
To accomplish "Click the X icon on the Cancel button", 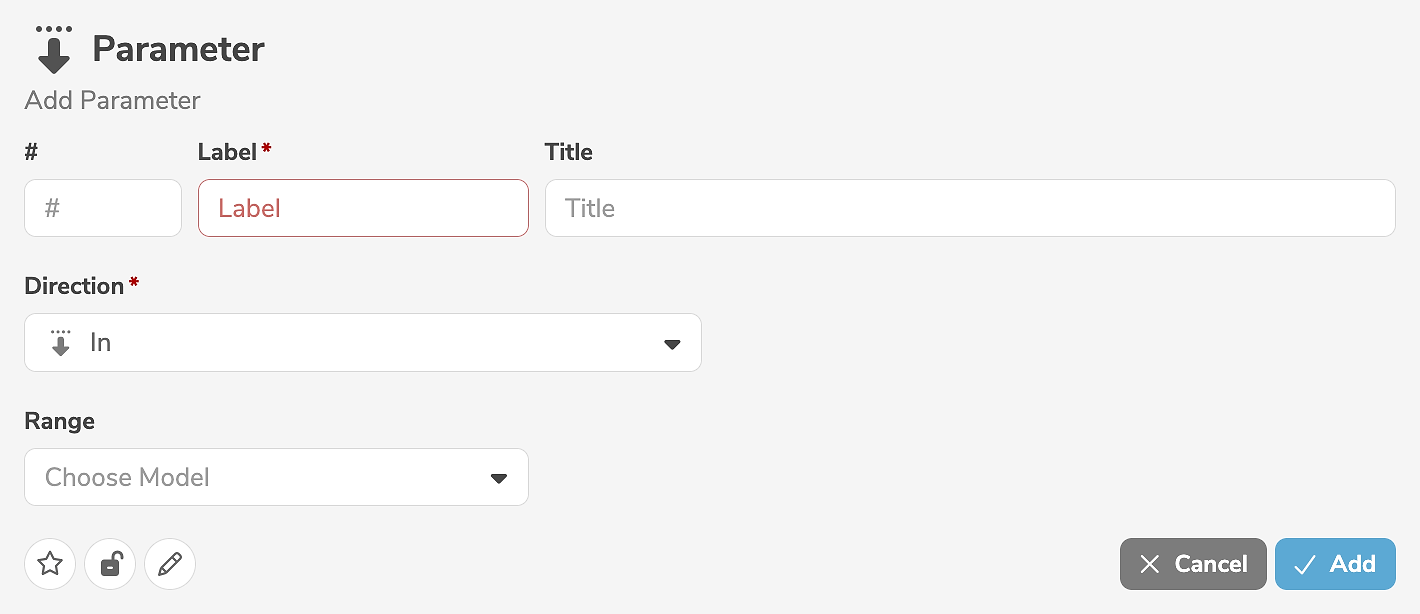I will [1150, 564].
